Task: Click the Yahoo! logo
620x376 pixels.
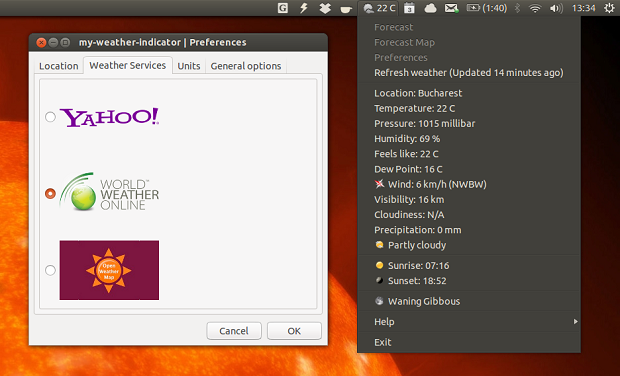Action: (109, 117)
